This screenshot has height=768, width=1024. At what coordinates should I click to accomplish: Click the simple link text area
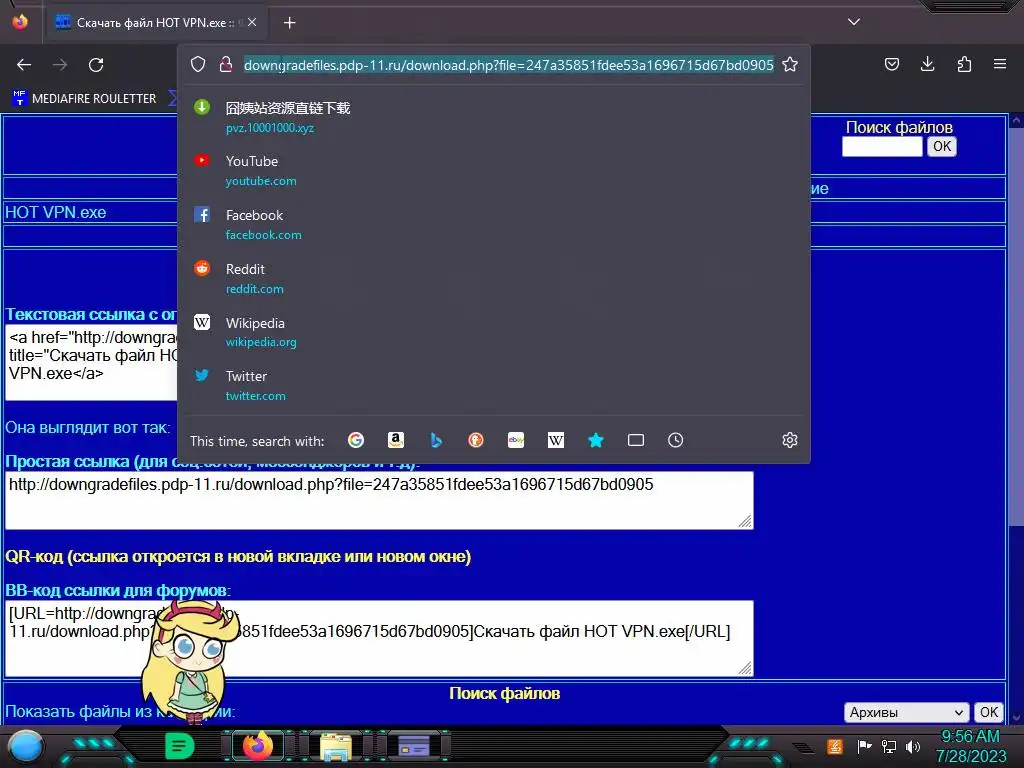379,500
